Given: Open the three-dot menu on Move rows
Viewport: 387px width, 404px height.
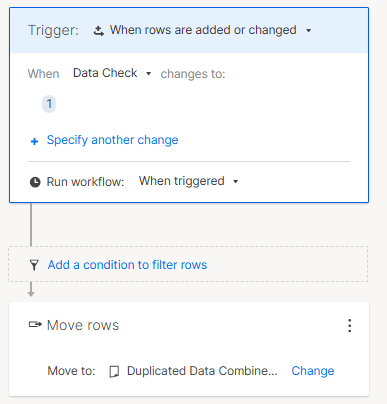Looking at the screenshot, I should 350,325.
